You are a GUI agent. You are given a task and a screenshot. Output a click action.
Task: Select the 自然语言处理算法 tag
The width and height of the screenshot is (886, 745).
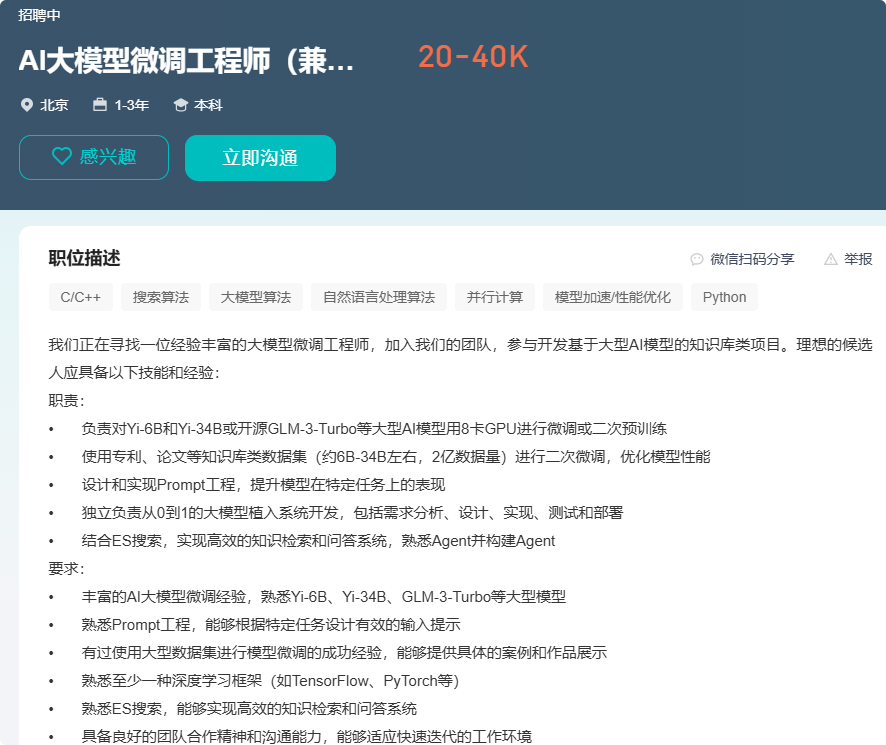tap(378, 296)
